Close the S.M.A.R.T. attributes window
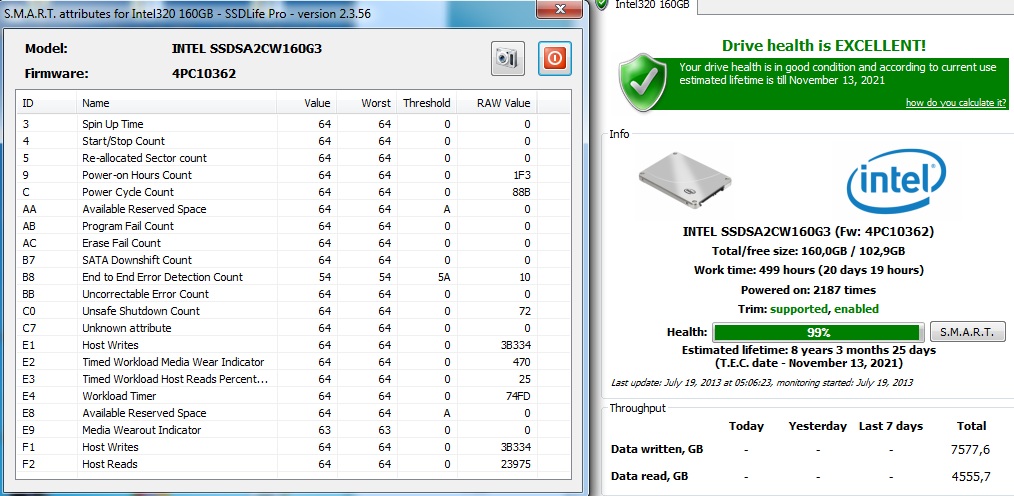 [x=561, y=8]
